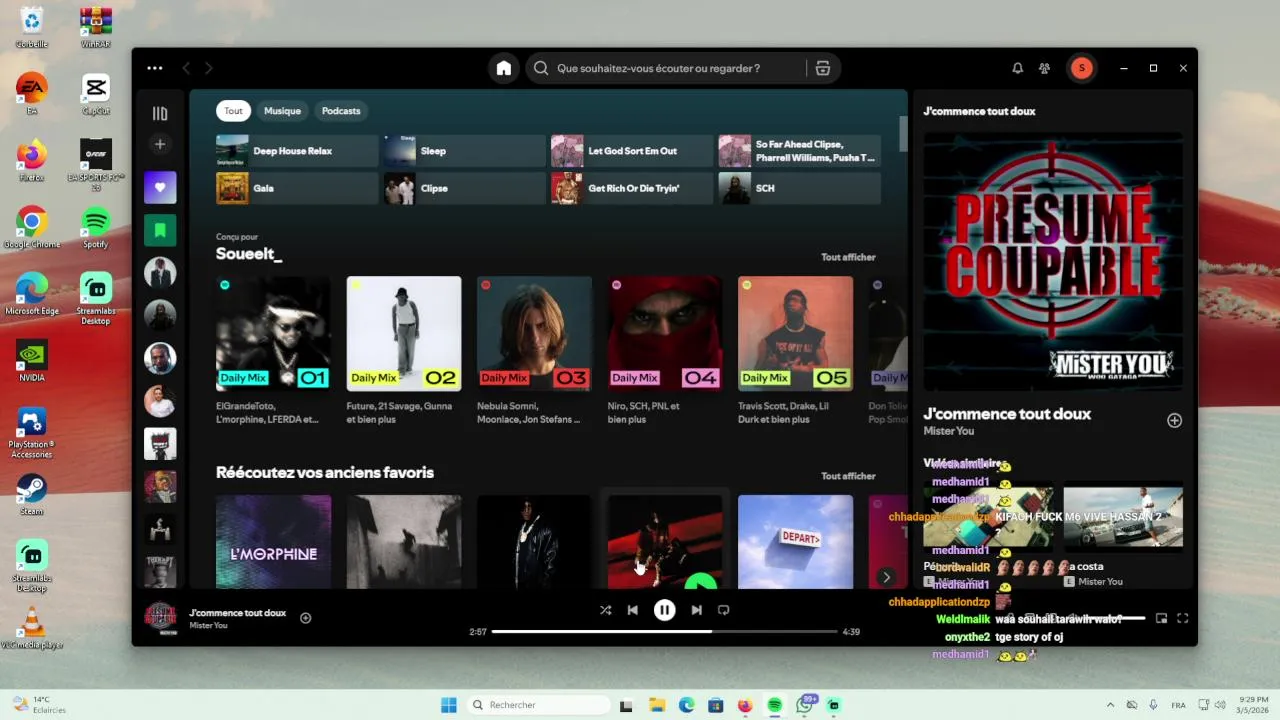
Task: Click the plus create playlist icon in sidebar
Action: (160, 144)
